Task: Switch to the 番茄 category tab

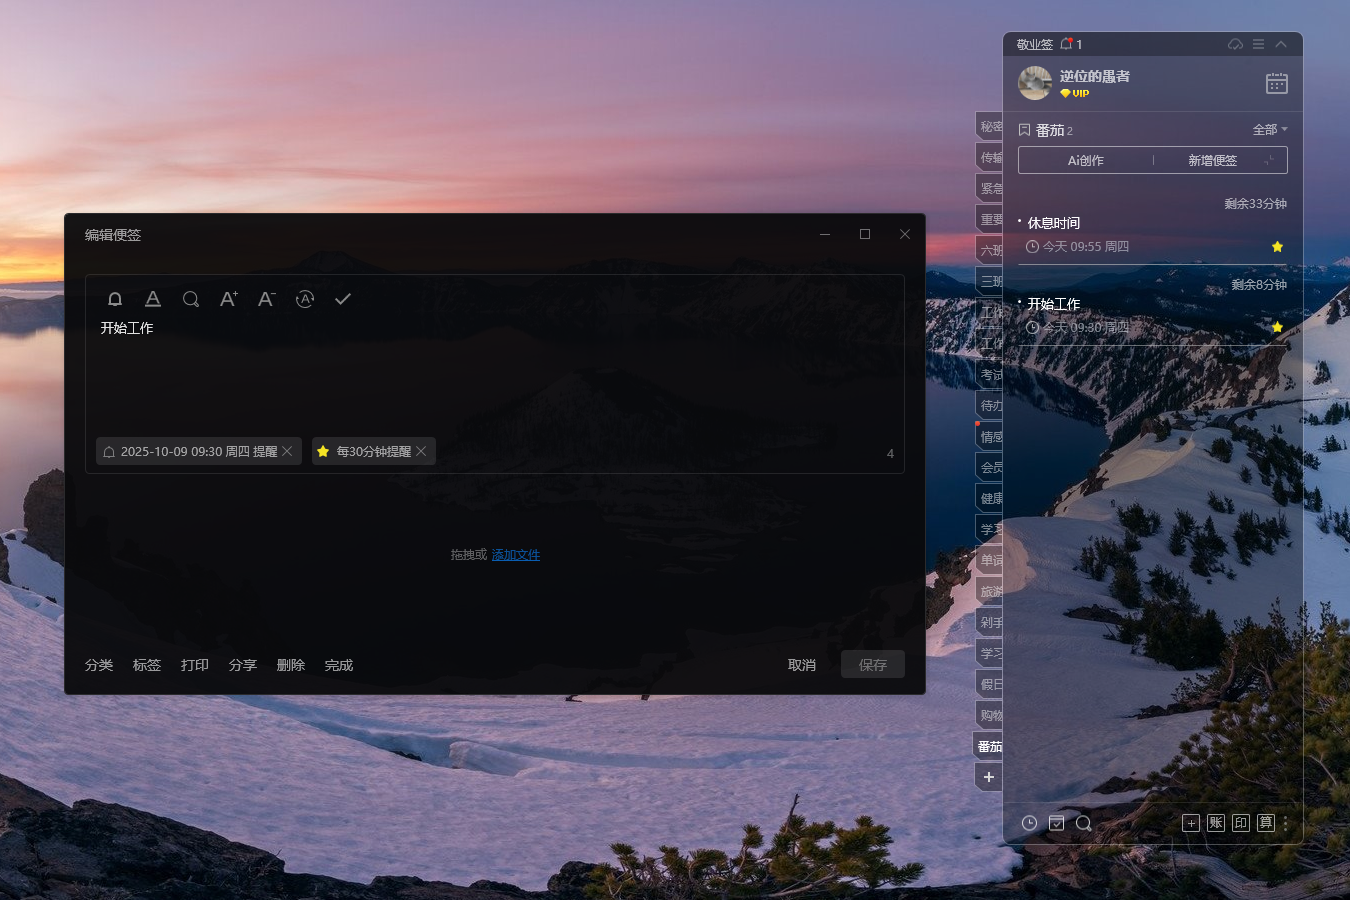Action: point(989,746)
